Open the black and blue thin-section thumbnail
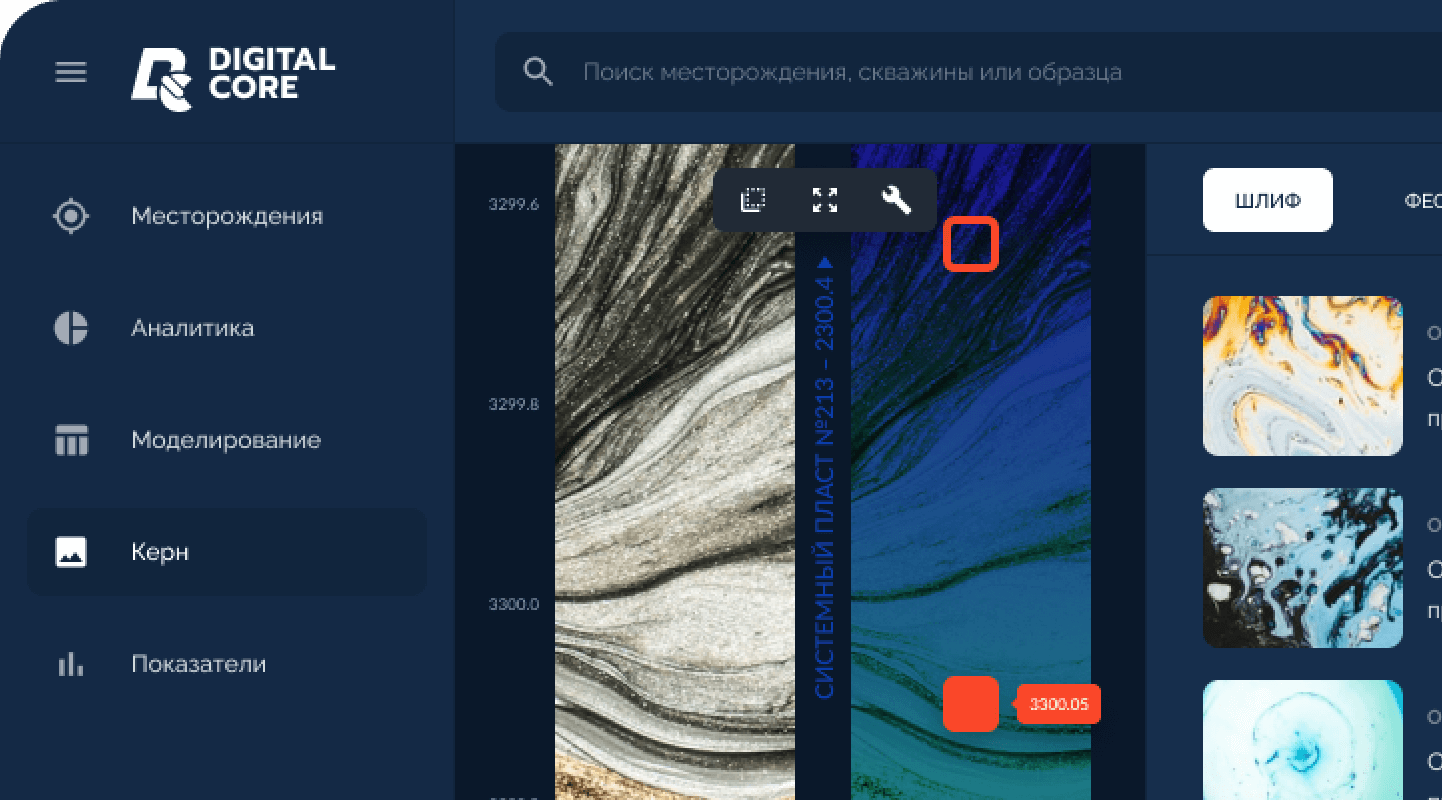 (x=1303, y=568)
